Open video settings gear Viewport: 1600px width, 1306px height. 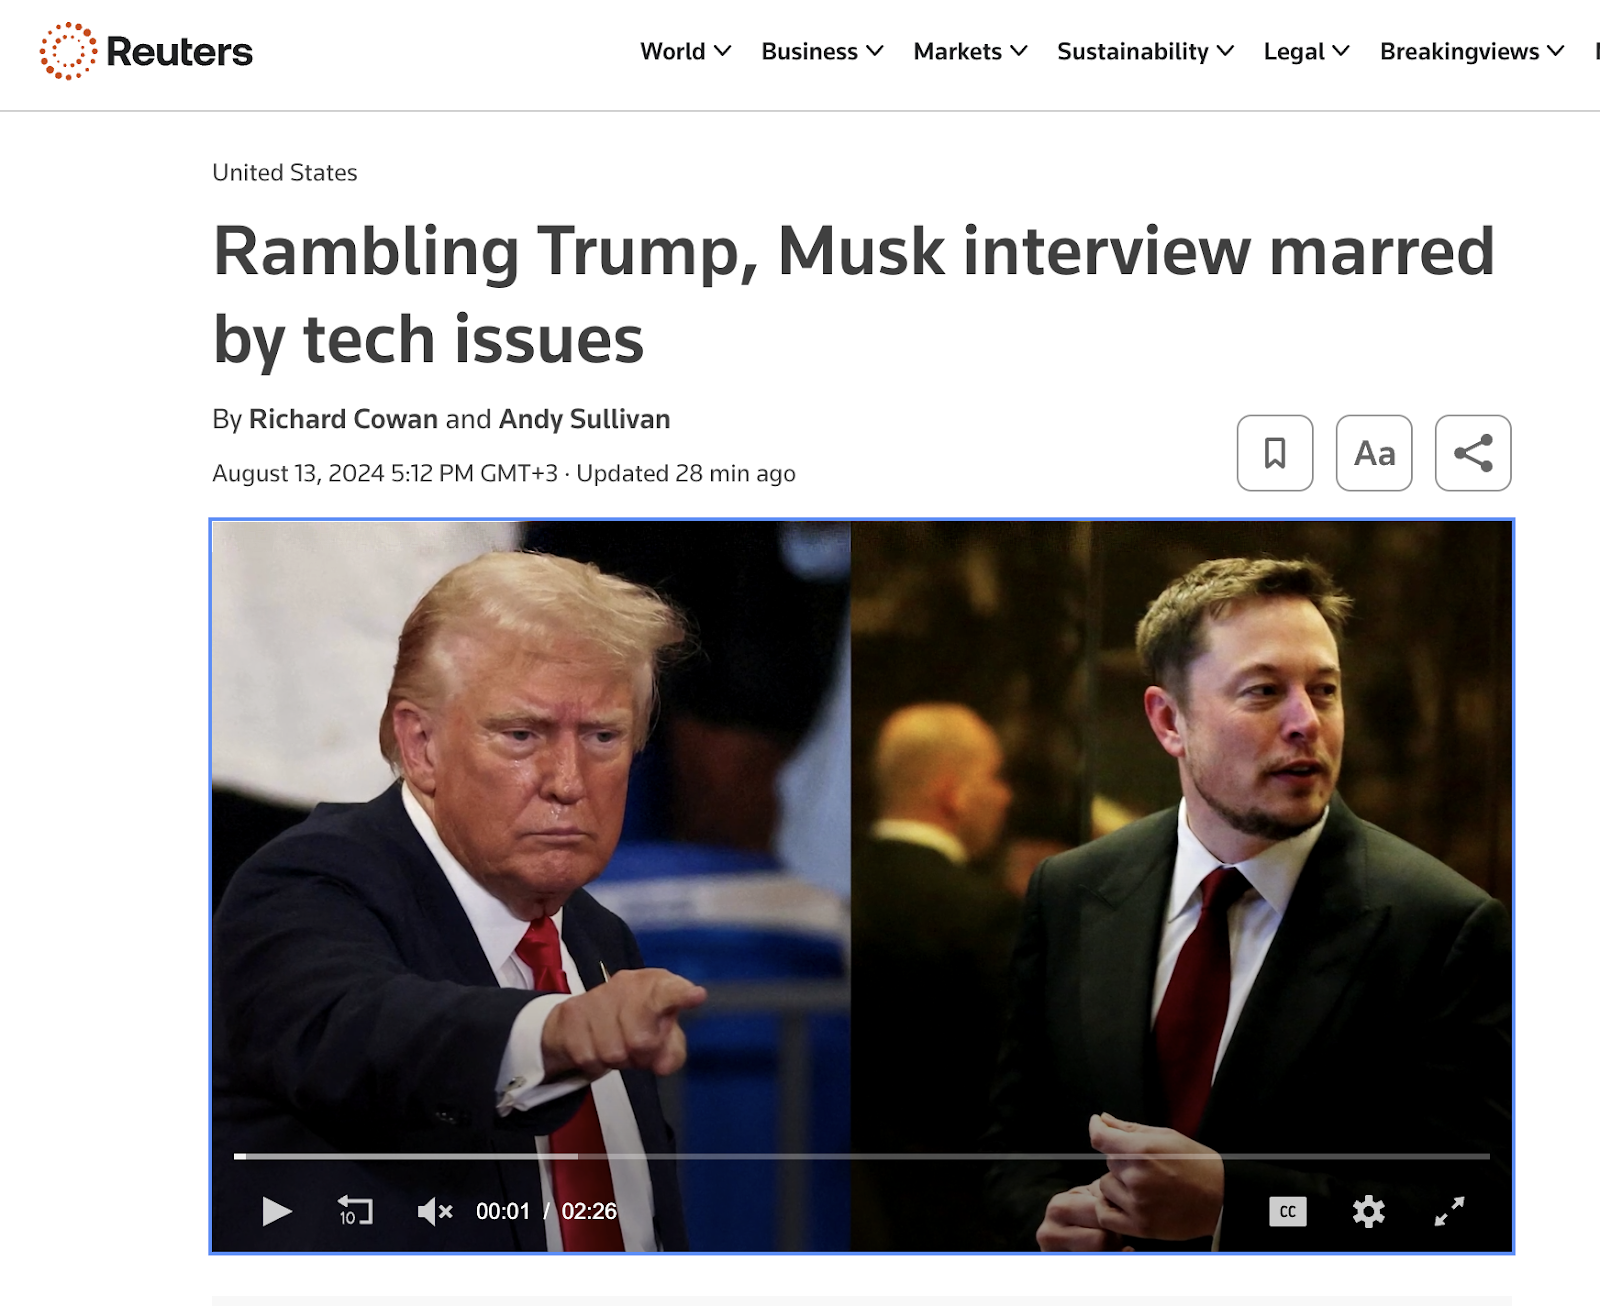[x=1368, y=1211]
